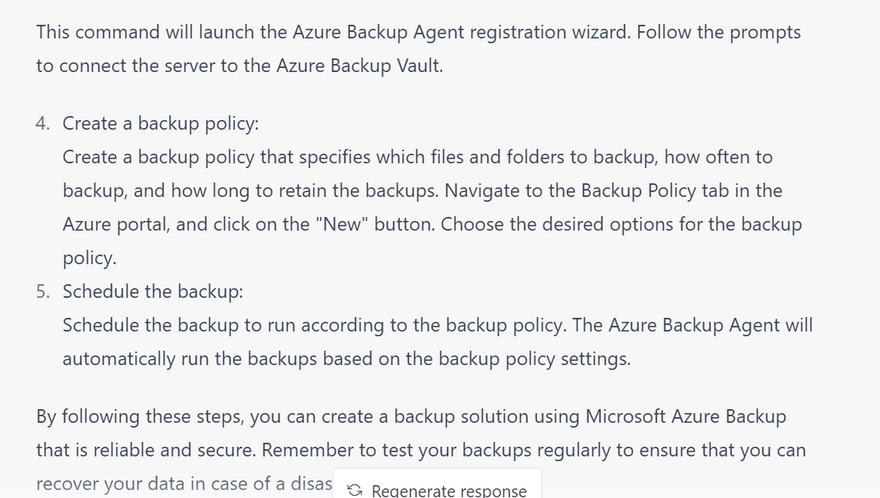Click the quoted "New" word in step 4
Screen dimensions: 880x498
click(403, 225)
